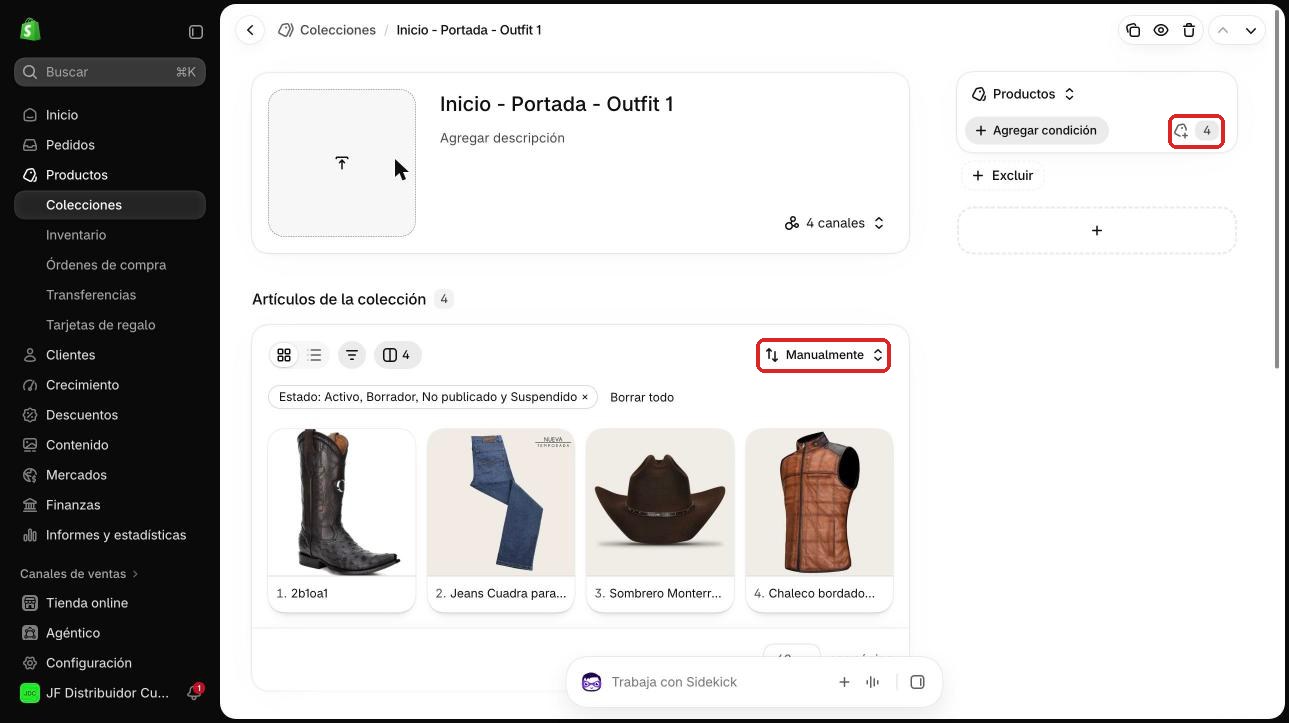Go to next collection using down arrow
1289x723 pixels.
[1251, 30]
